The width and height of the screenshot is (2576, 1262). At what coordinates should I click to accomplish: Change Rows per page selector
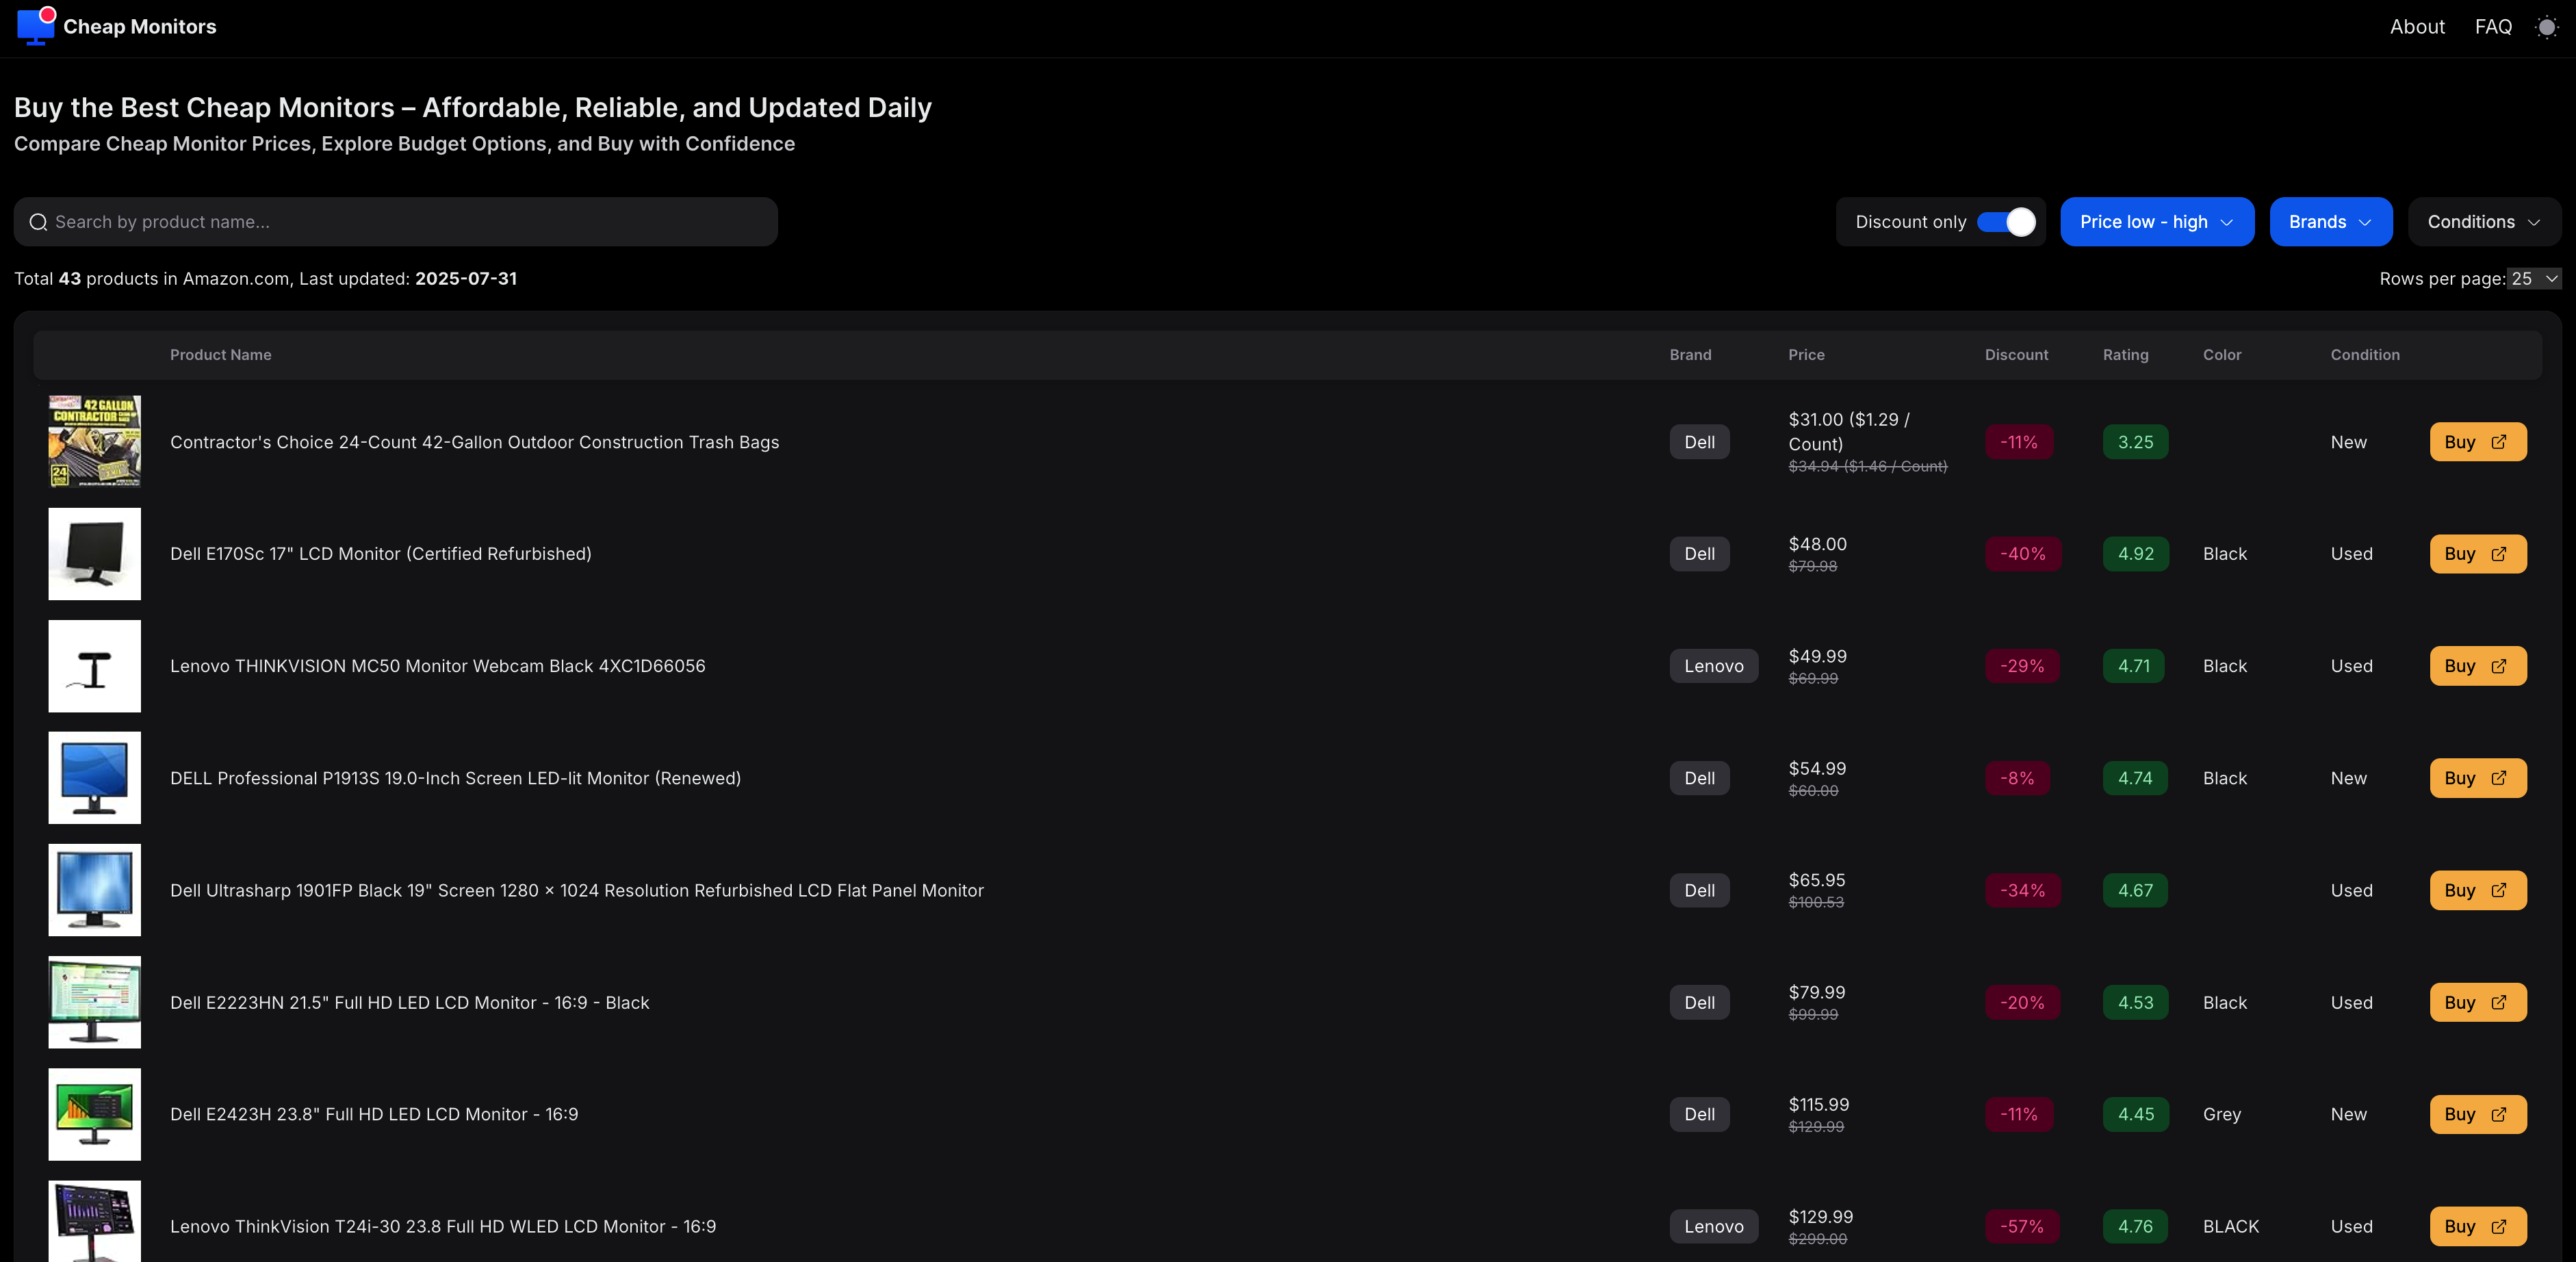[2534, 279]
